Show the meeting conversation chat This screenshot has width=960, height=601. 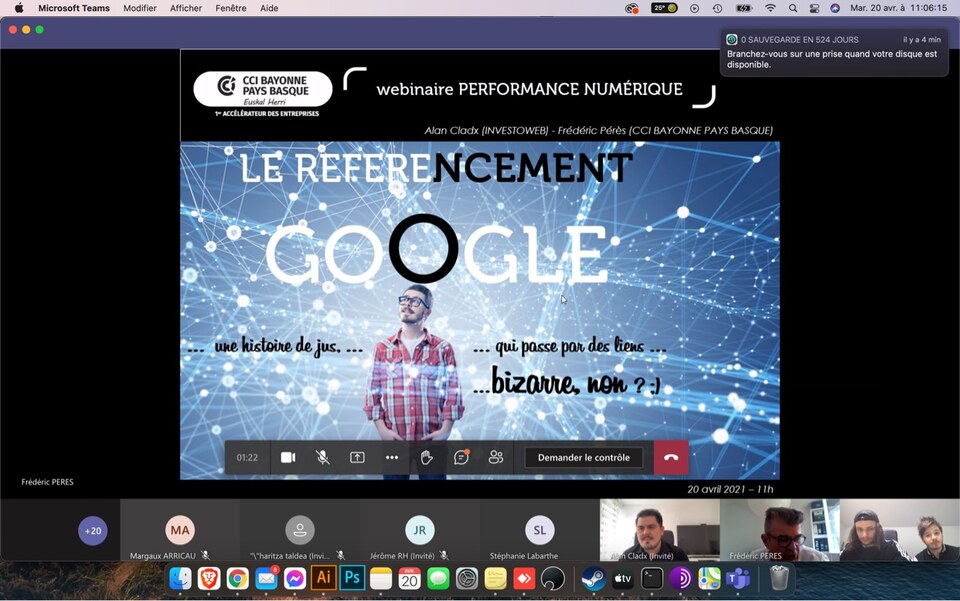tap(461, 458)
